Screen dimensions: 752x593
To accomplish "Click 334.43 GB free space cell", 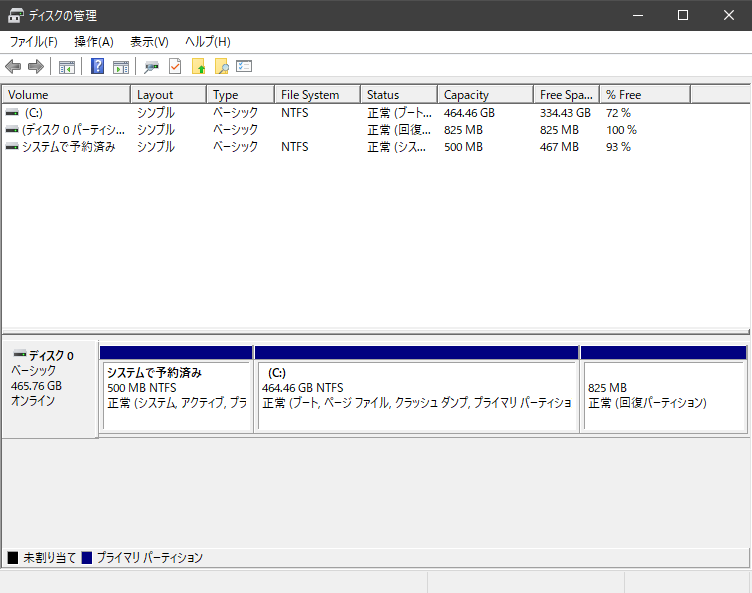I will [x=565, y=113].
